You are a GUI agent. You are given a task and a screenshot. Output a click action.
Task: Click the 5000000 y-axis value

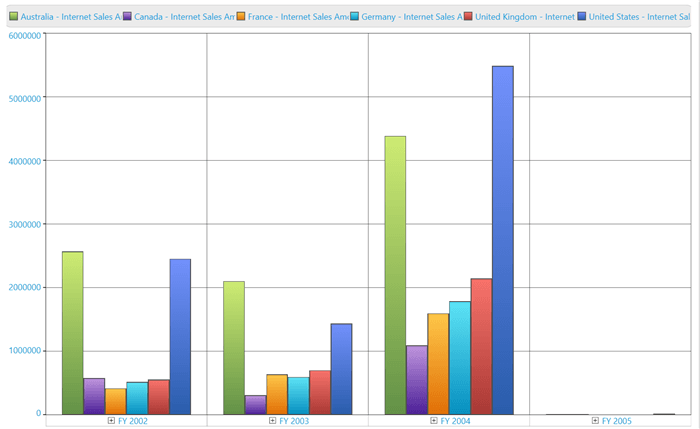25,98
